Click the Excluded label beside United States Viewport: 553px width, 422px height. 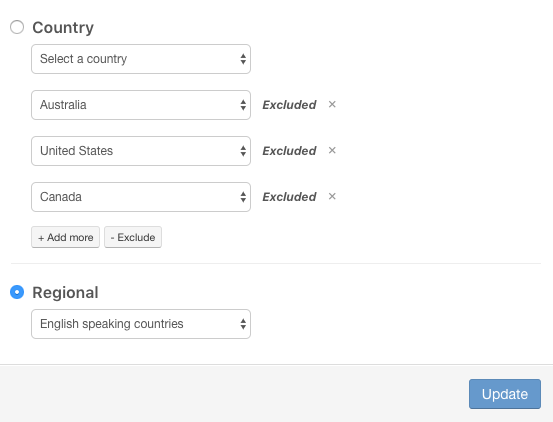pos(289,151)
